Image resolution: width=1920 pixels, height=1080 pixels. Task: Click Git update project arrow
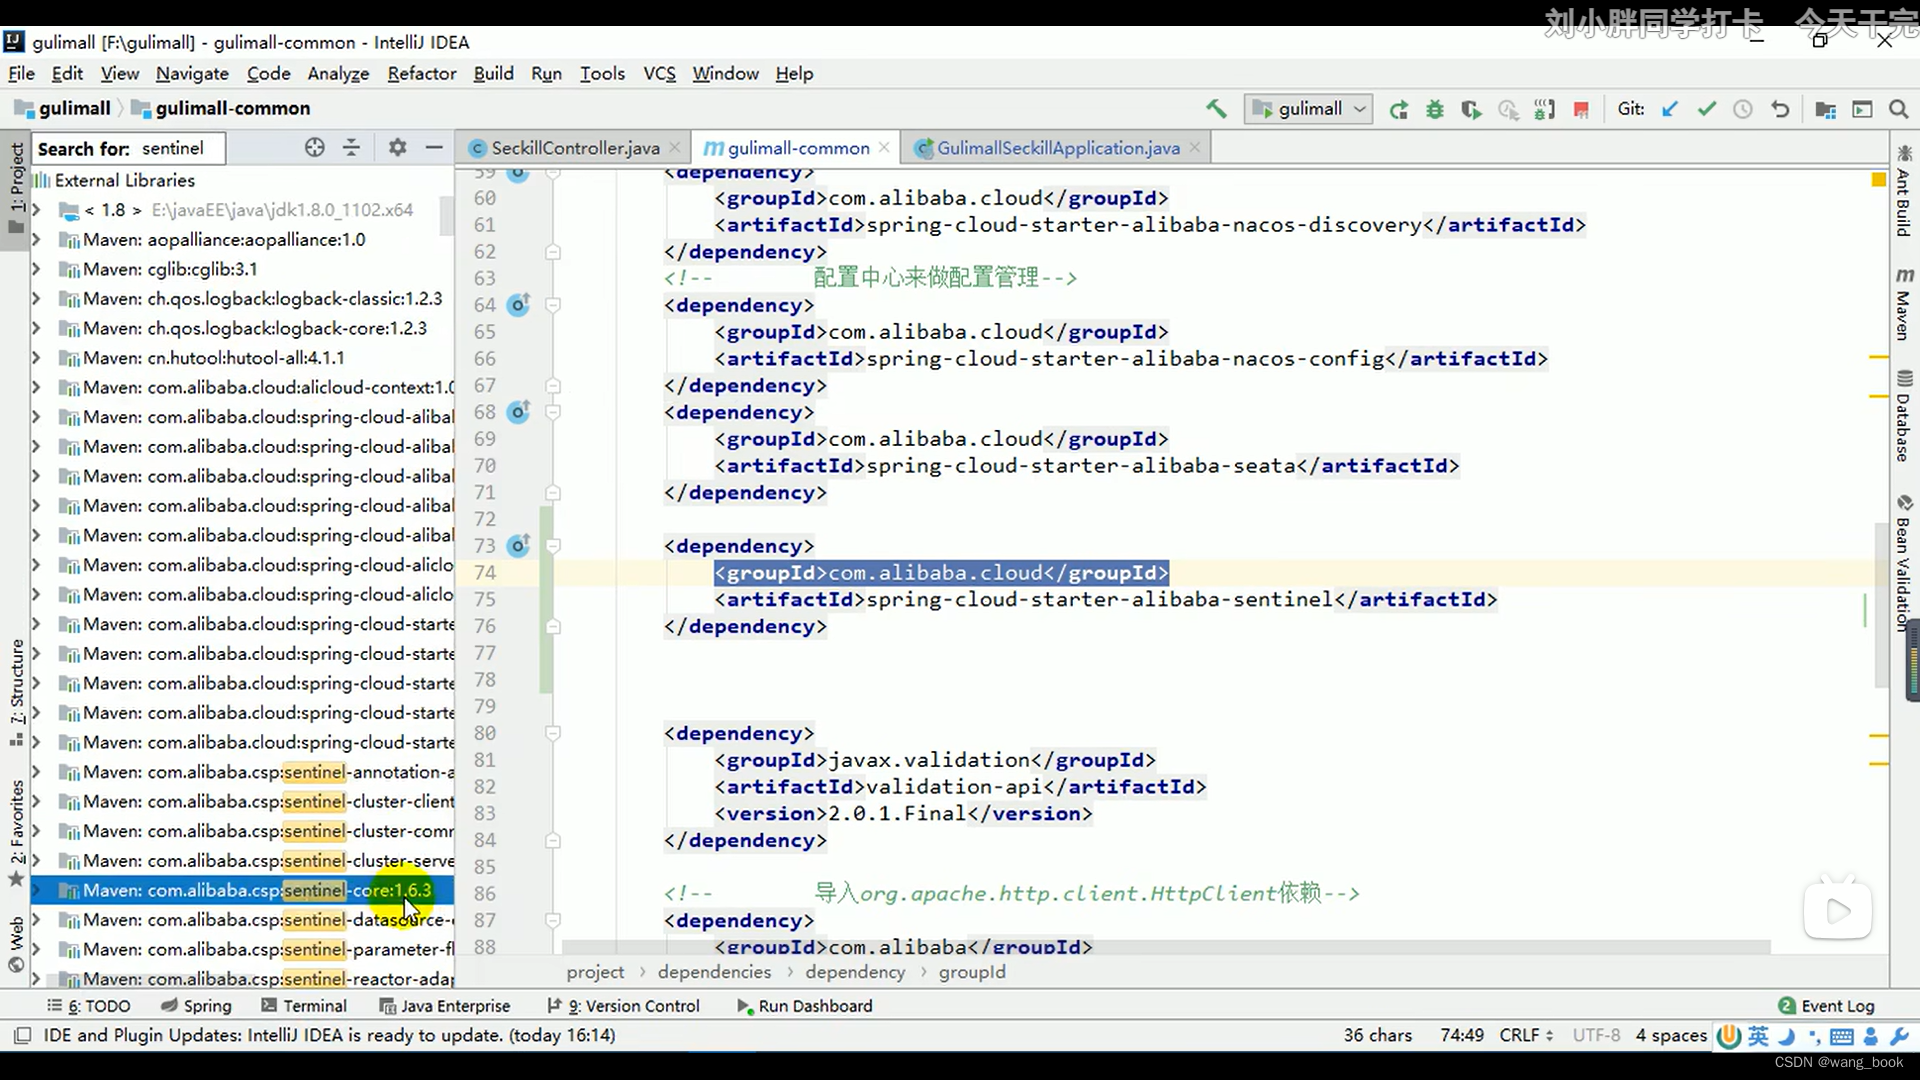(1669, 109)
